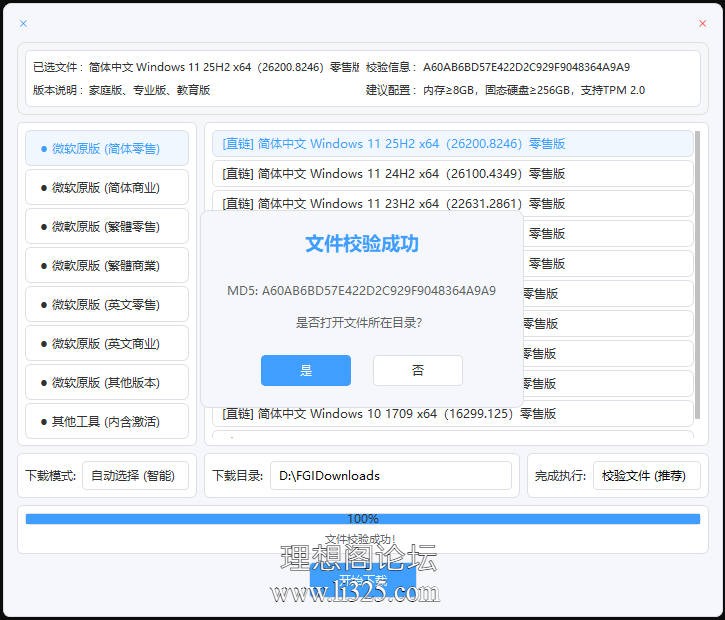Decline with the 否 button
Viewport: 725px width, 620px height.
pyautogui.click(x=418, y=370)
